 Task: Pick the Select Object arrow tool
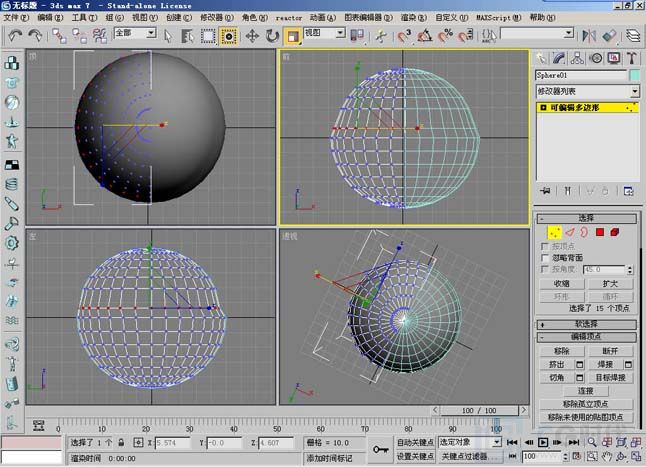pyautogui.click(x=168, y=36)
